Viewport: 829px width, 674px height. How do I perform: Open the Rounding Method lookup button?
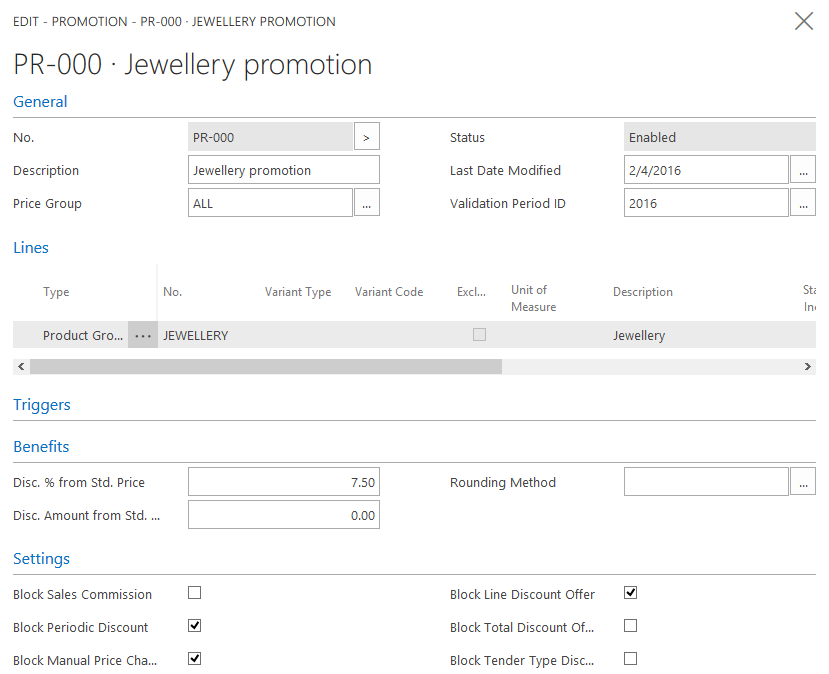[x=803, y=482]
